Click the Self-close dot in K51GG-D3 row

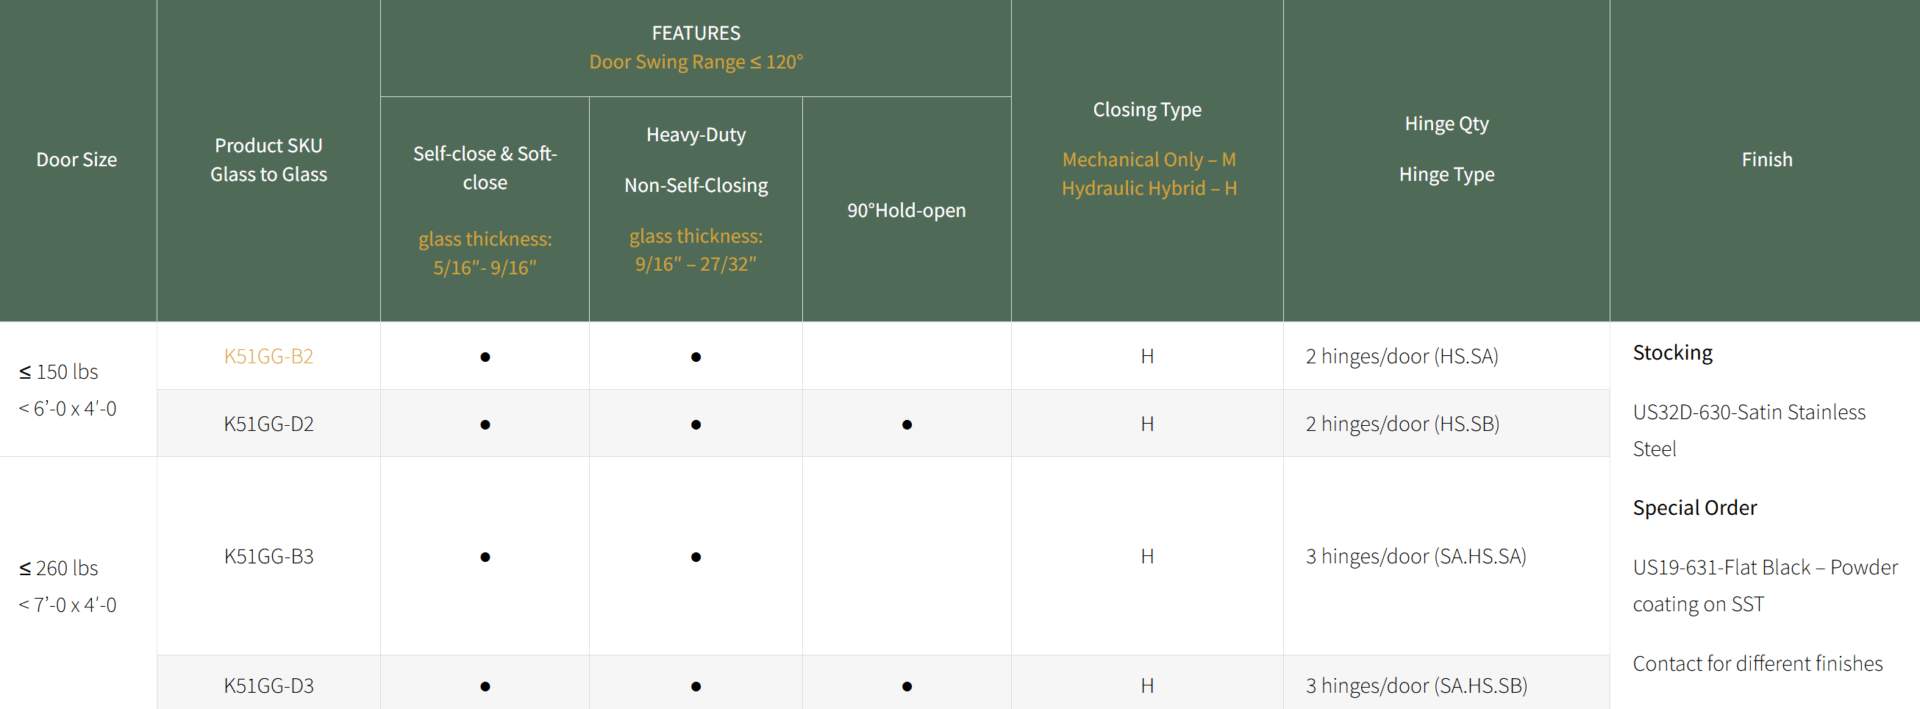click(485, 687)
